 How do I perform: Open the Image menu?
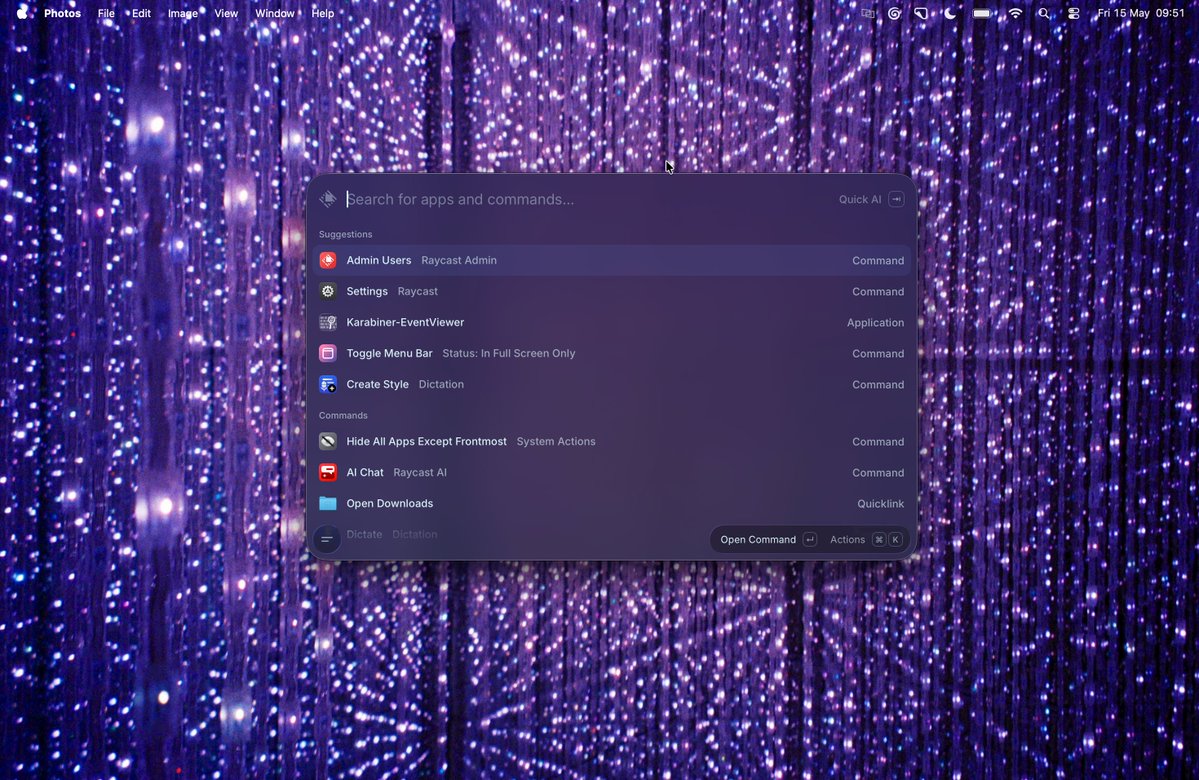pyautogui.click(x=183, y=13)
